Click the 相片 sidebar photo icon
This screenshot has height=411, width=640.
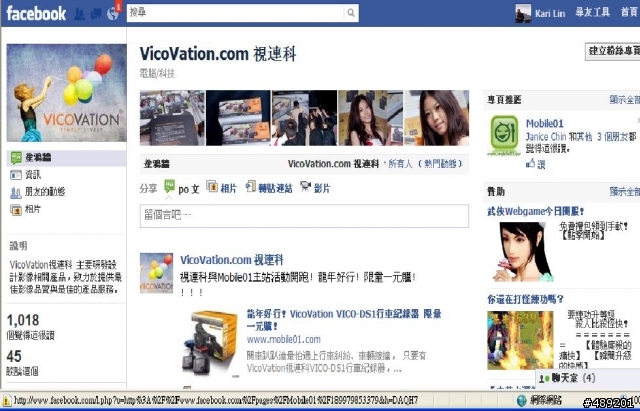point(16,210)
